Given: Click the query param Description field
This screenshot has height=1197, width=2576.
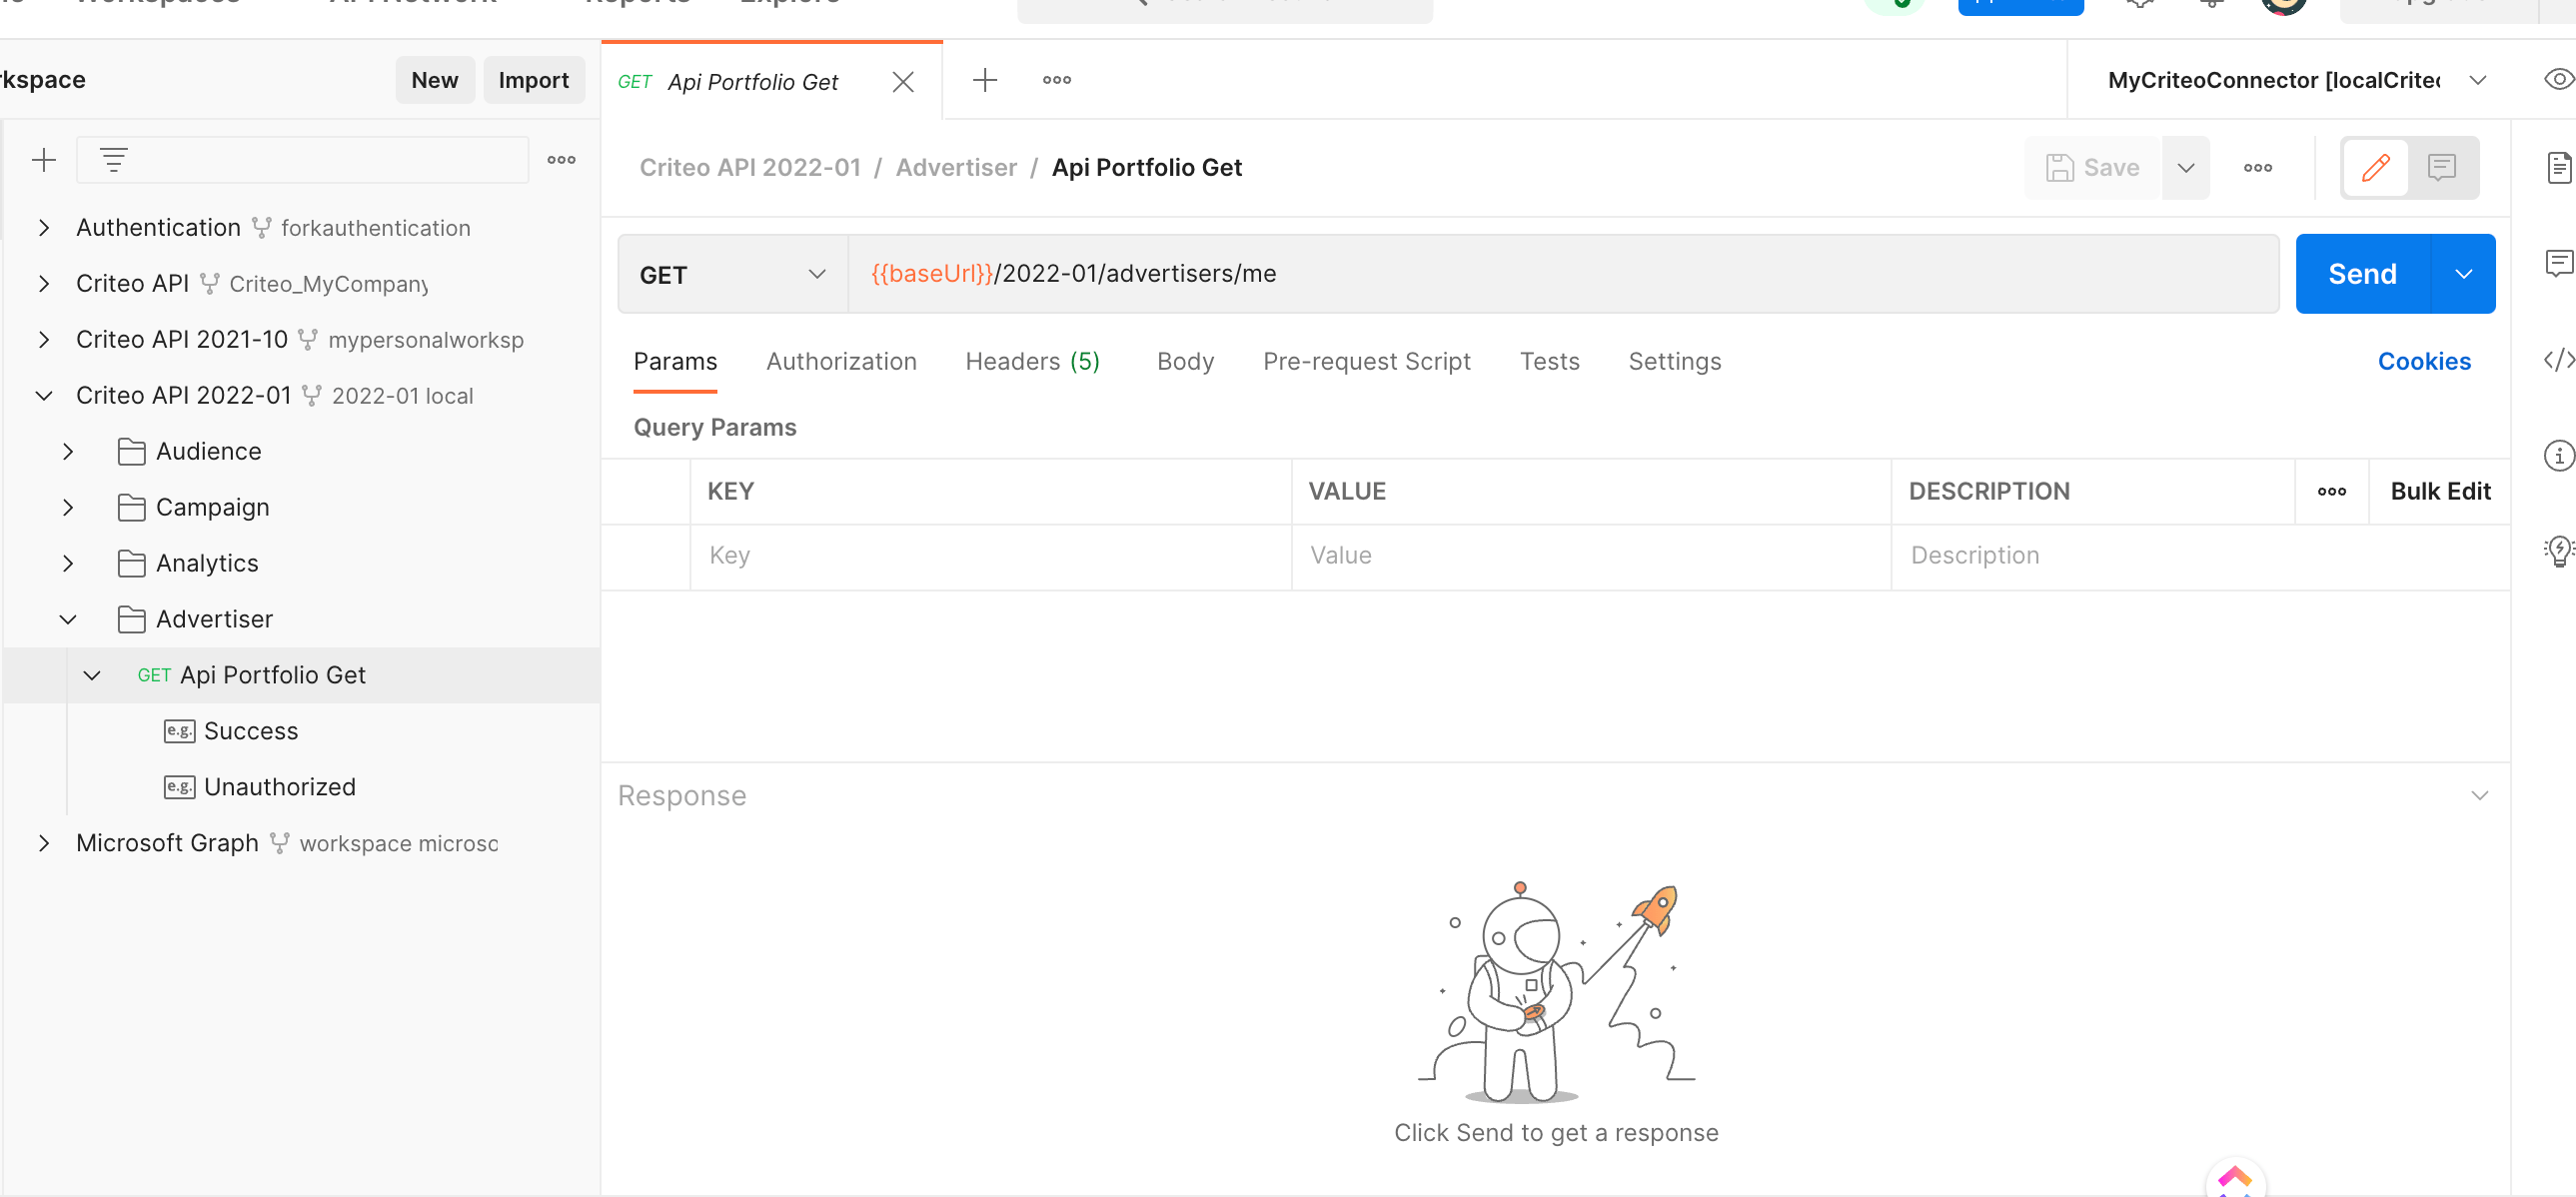Looking at the screenshot, I should click(2200, 555).
